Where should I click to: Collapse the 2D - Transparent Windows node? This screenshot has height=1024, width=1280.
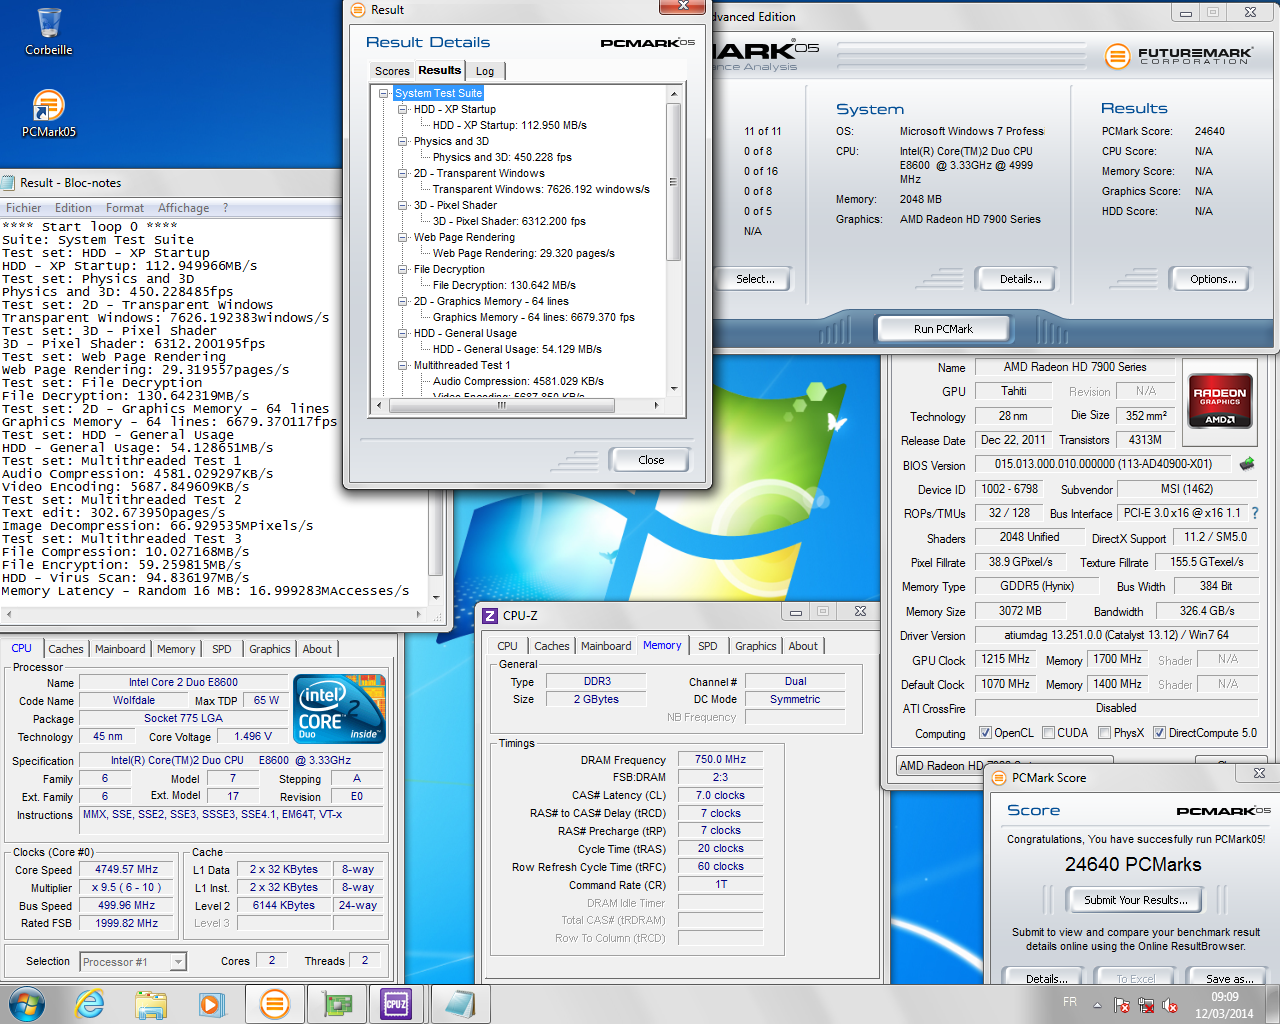click(x=403, y=173)
